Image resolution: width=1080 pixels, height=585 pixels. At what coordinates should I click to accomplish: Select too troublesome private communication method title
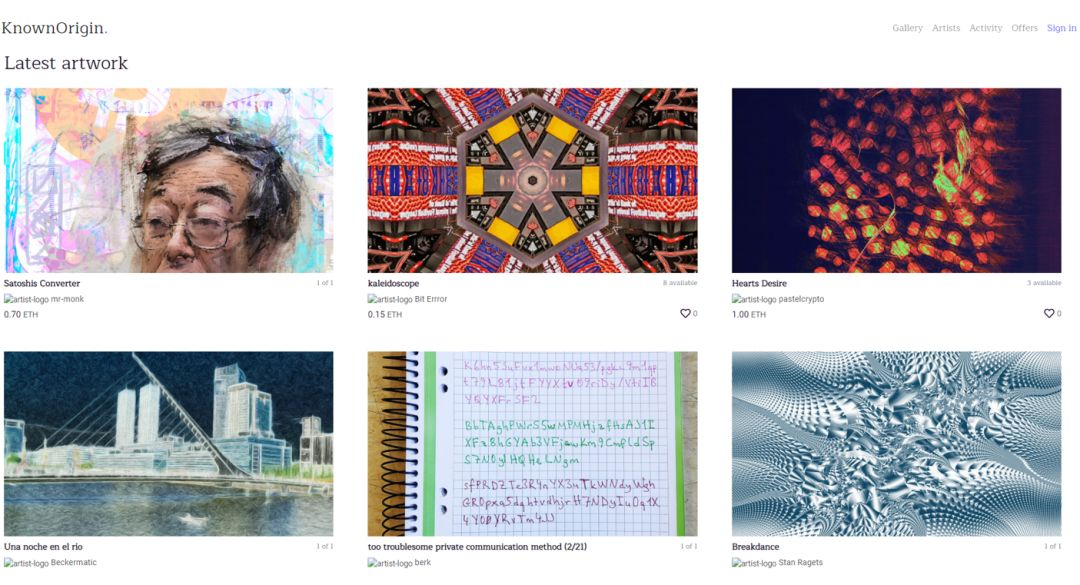click(477, 547)
